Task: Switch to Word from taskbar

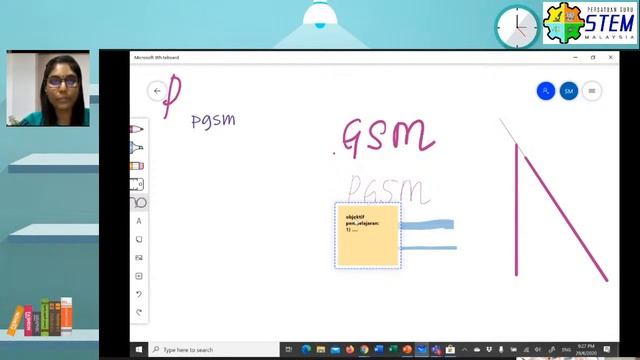Action: (x=379, y=349)
